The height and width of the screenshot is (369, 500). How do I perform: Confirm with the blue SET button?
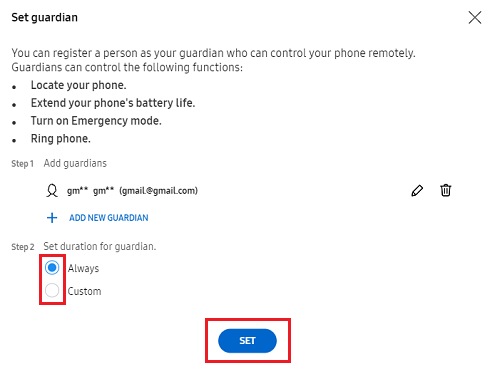coord(247,341)
